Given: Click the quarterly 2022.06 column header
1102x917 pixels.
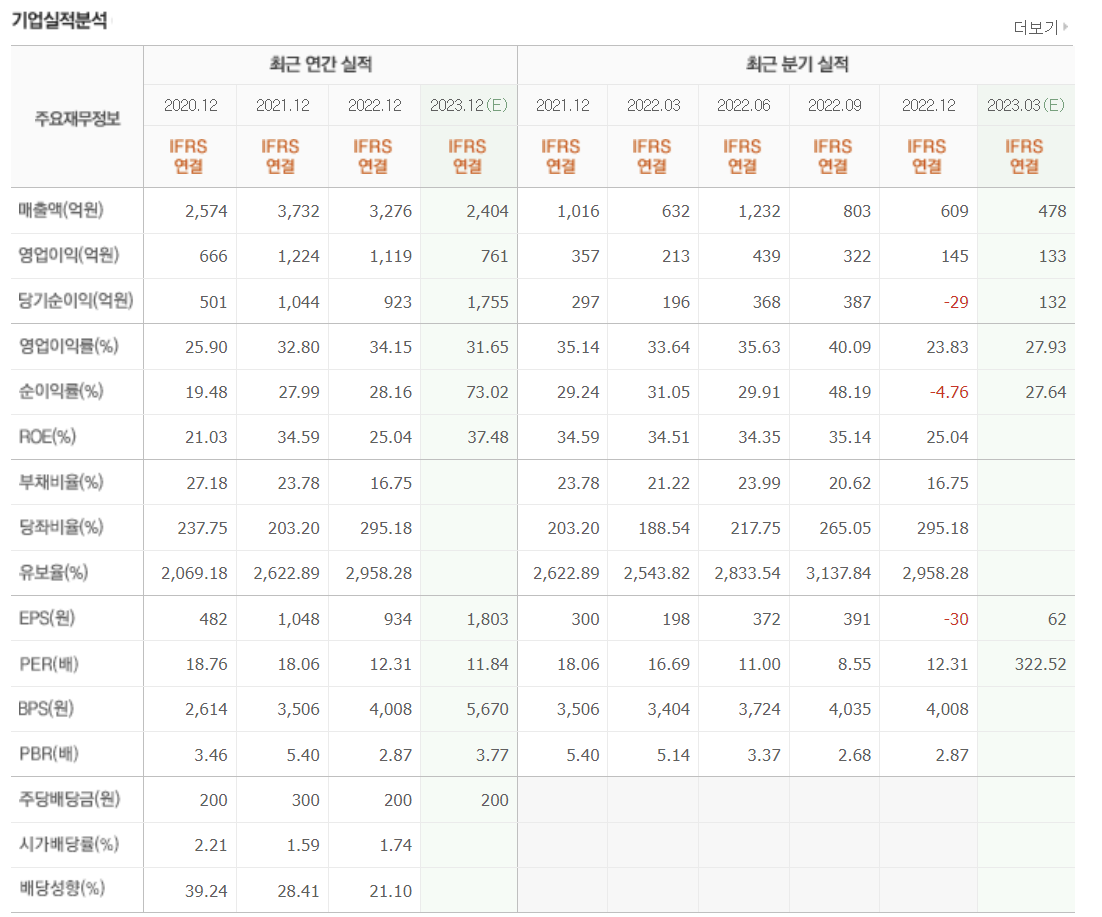Looking at the screenshot, I should 744,105.
